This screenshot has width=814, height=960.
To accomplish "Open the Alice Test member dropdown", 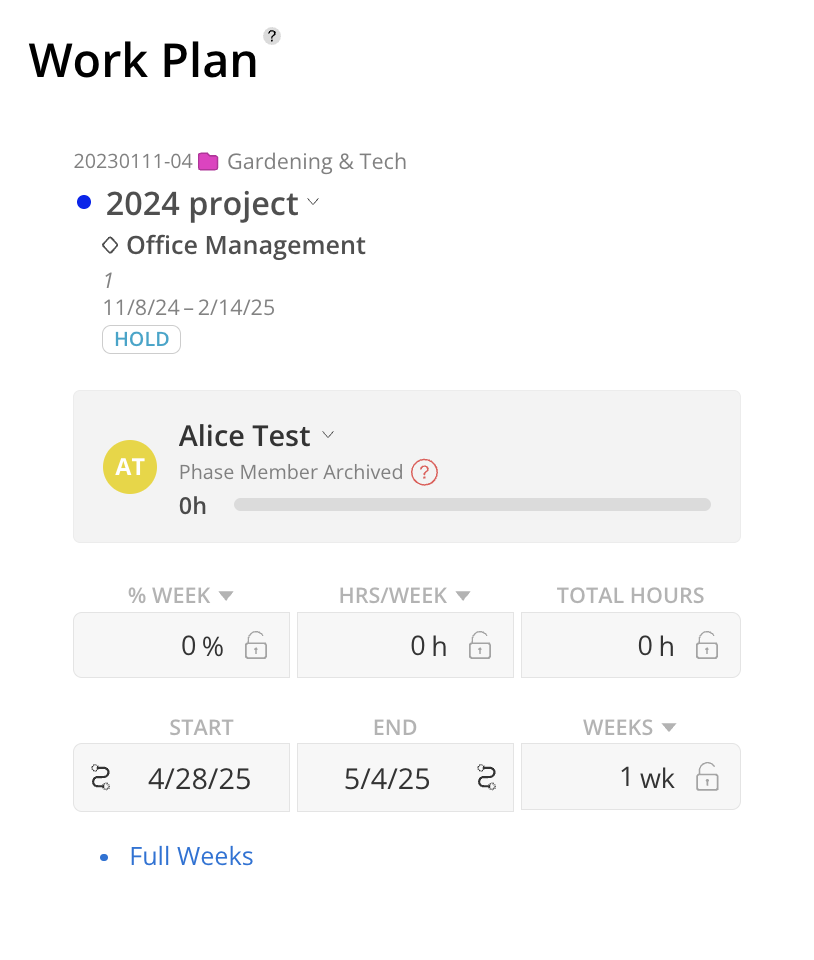I will point(327,436).
